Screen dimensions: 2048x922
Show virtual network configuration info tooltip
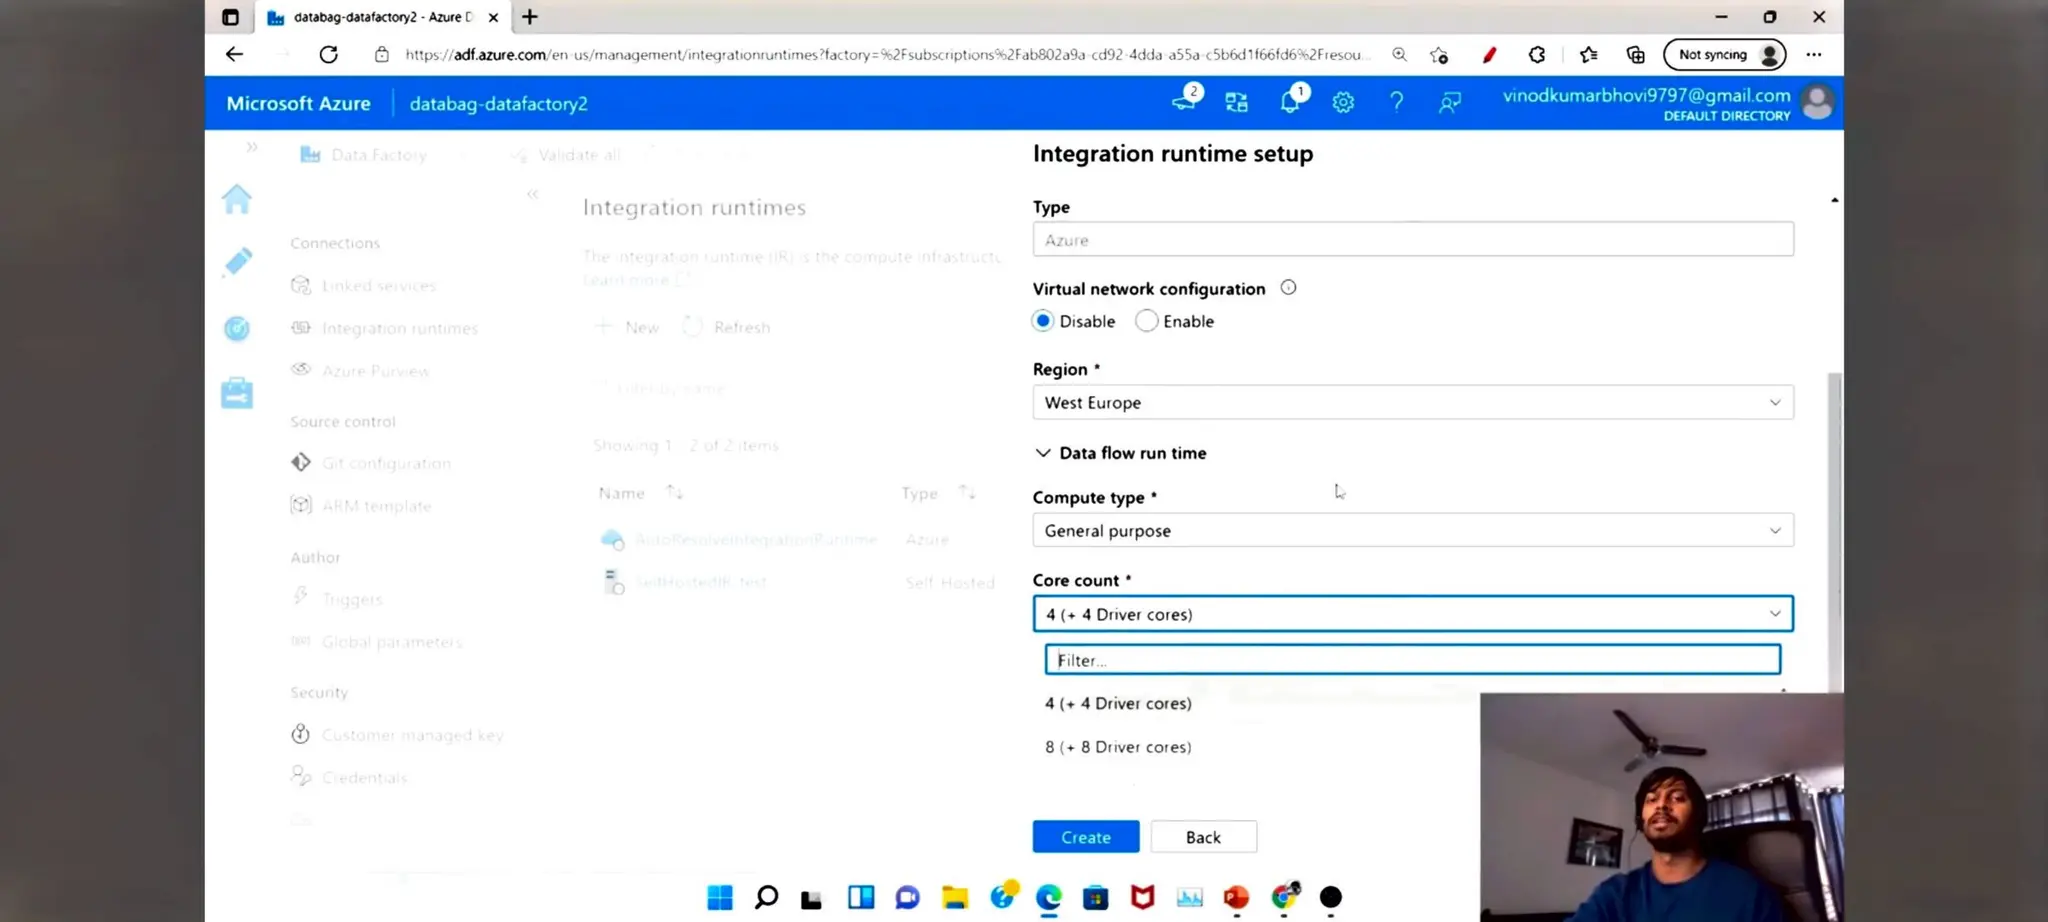click(1288, 288)
